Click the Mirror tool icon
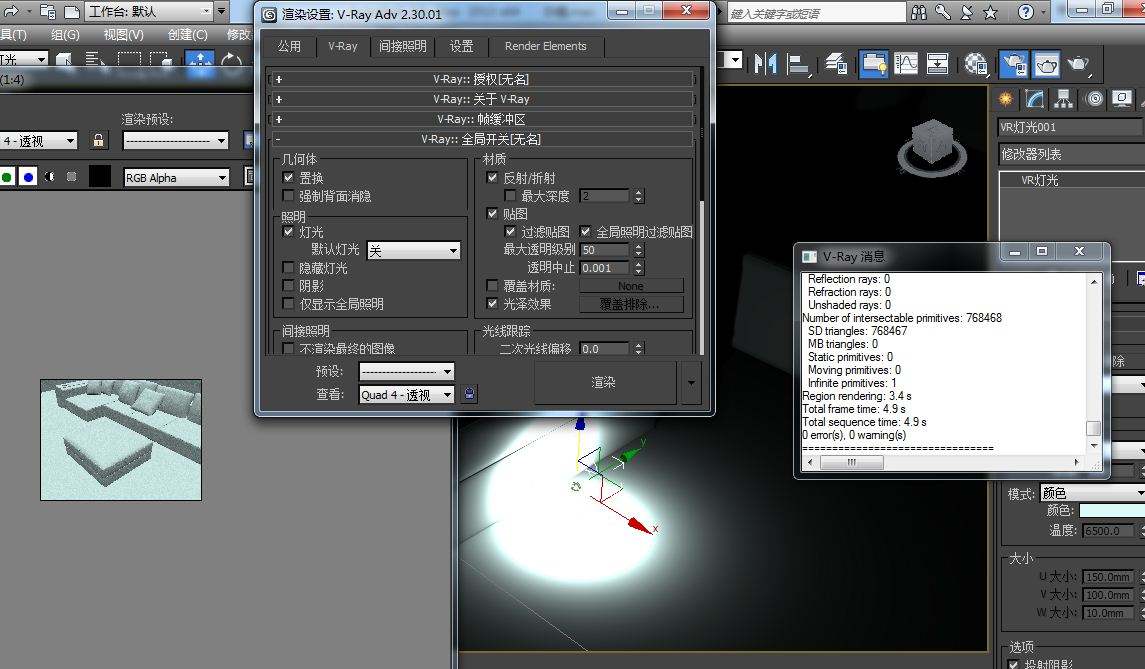1145x669 pixels. [765, 64]
